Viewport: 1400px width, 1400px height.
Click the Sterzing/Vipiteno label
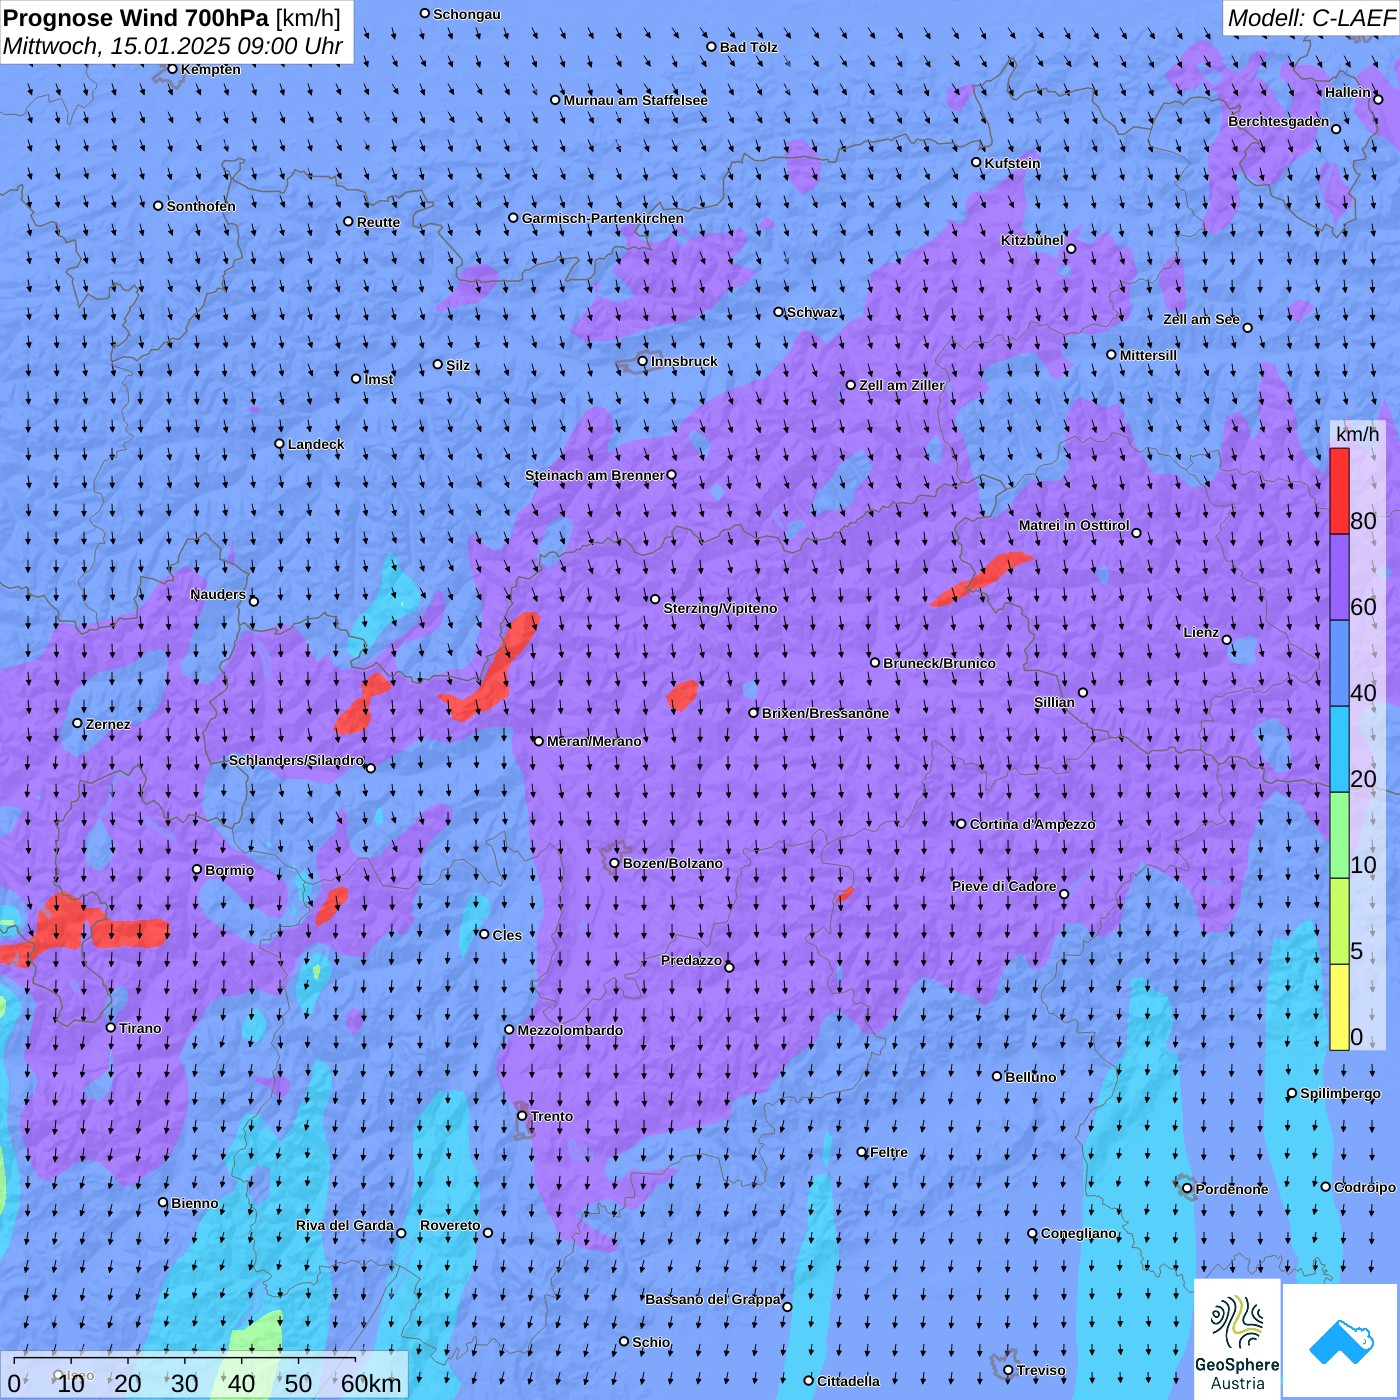tap(720, 608)
